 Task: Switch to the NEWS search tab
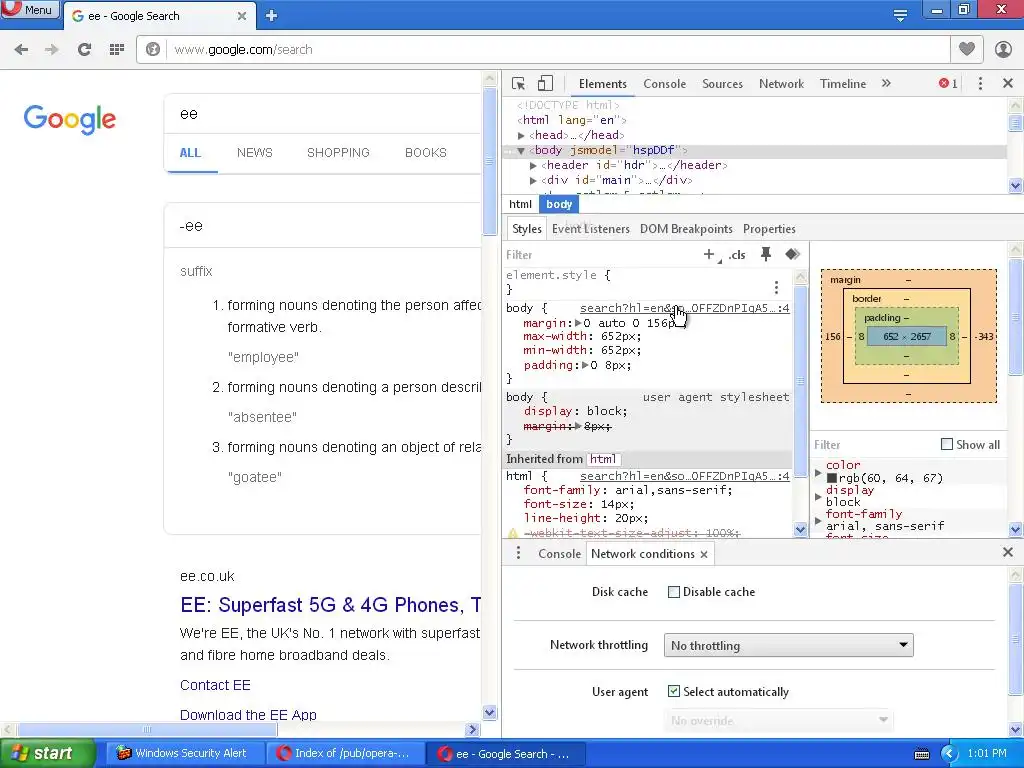point(255,153)
